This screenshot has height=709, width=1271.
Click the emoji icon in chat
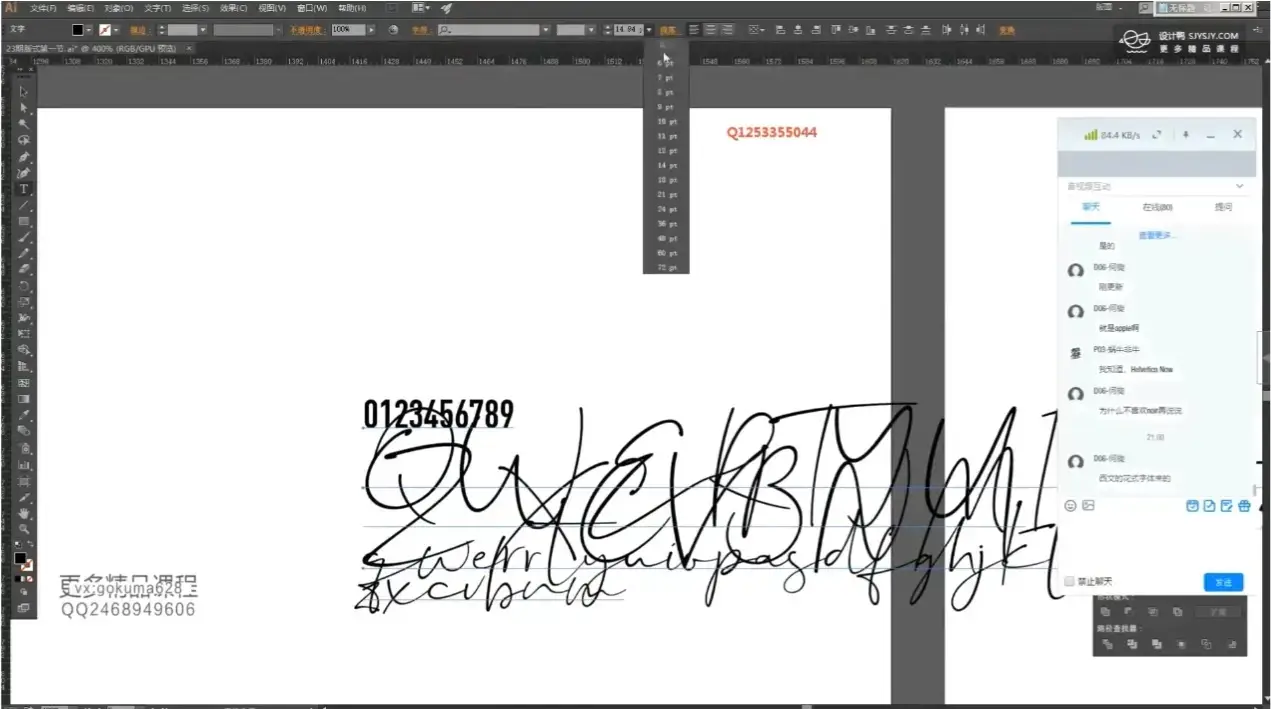click(1070, 506)
